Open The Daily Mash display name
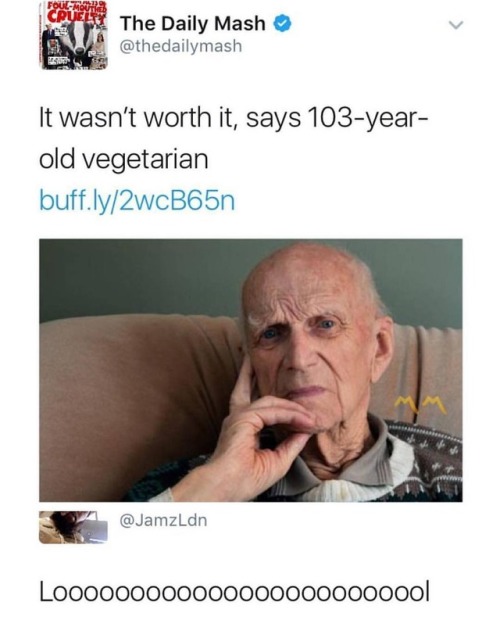 (x=193, y=23)
